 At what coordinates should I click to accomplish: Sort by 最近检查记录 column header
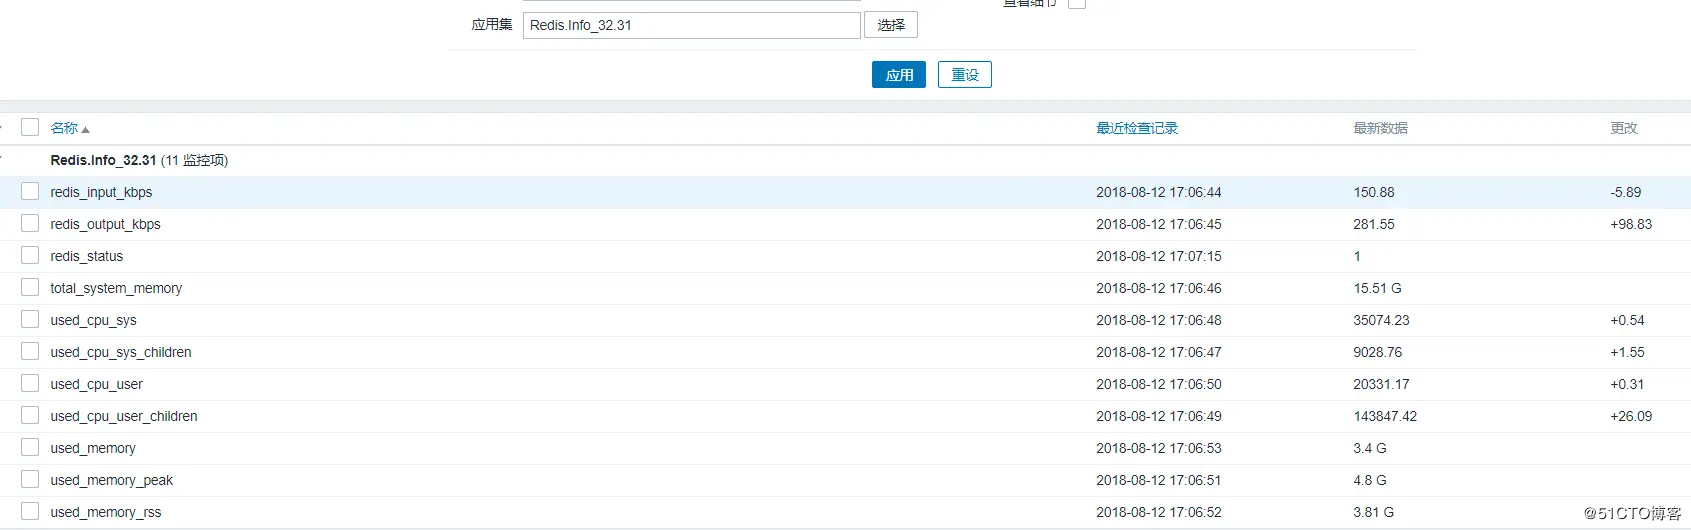coord(1137,128)
